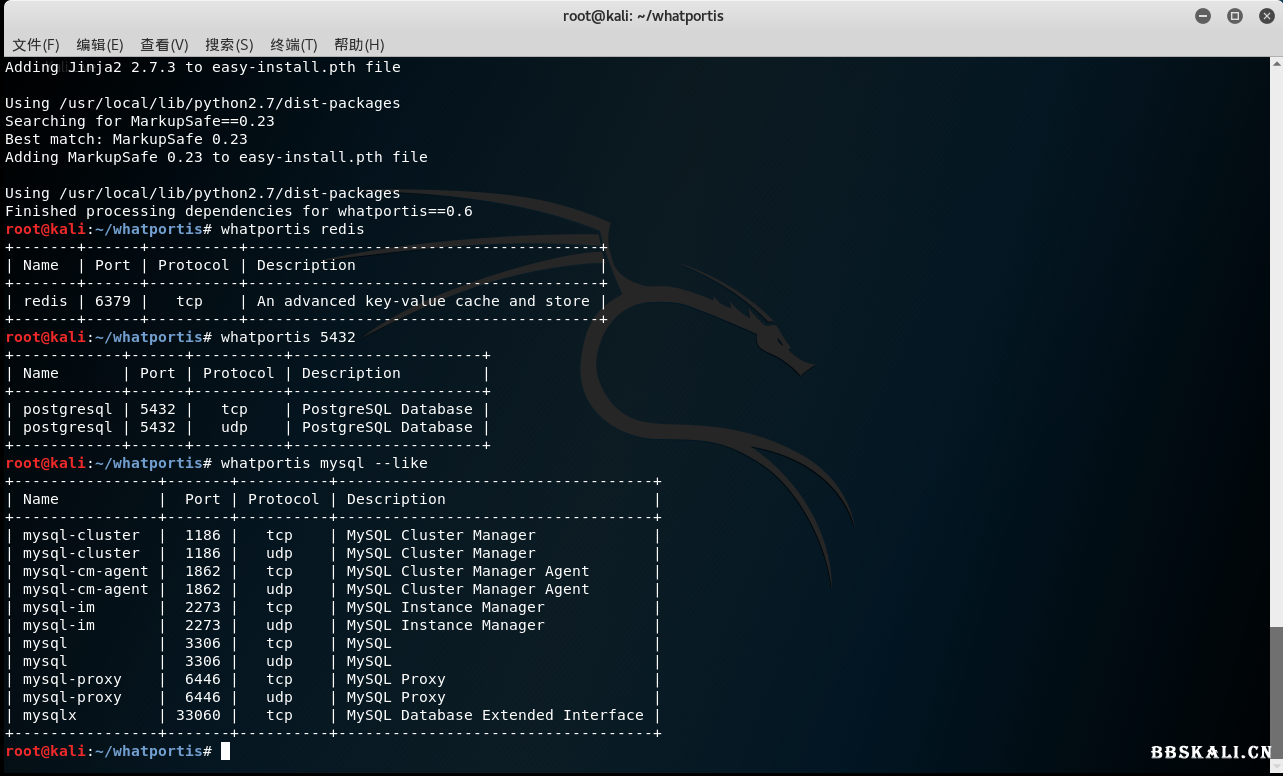1283x776 pixels.
Task: Click the 'whatportis mysql --like' command text
Action: [324, 463]
